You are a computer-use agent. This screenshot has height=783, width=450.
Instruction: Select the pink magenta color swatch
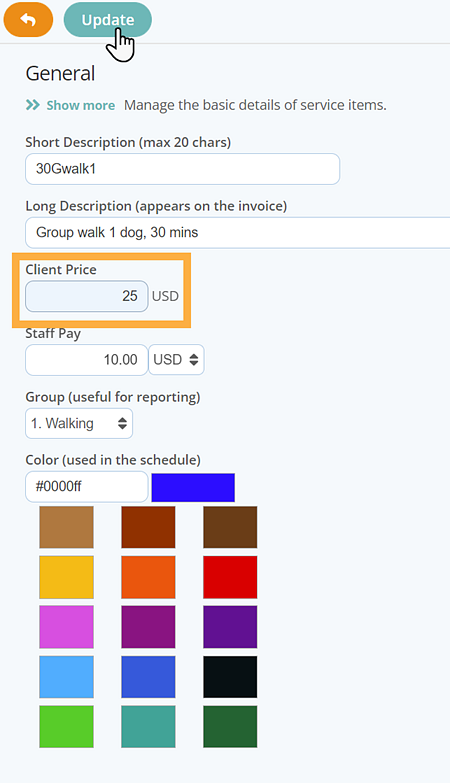(66, 627)
